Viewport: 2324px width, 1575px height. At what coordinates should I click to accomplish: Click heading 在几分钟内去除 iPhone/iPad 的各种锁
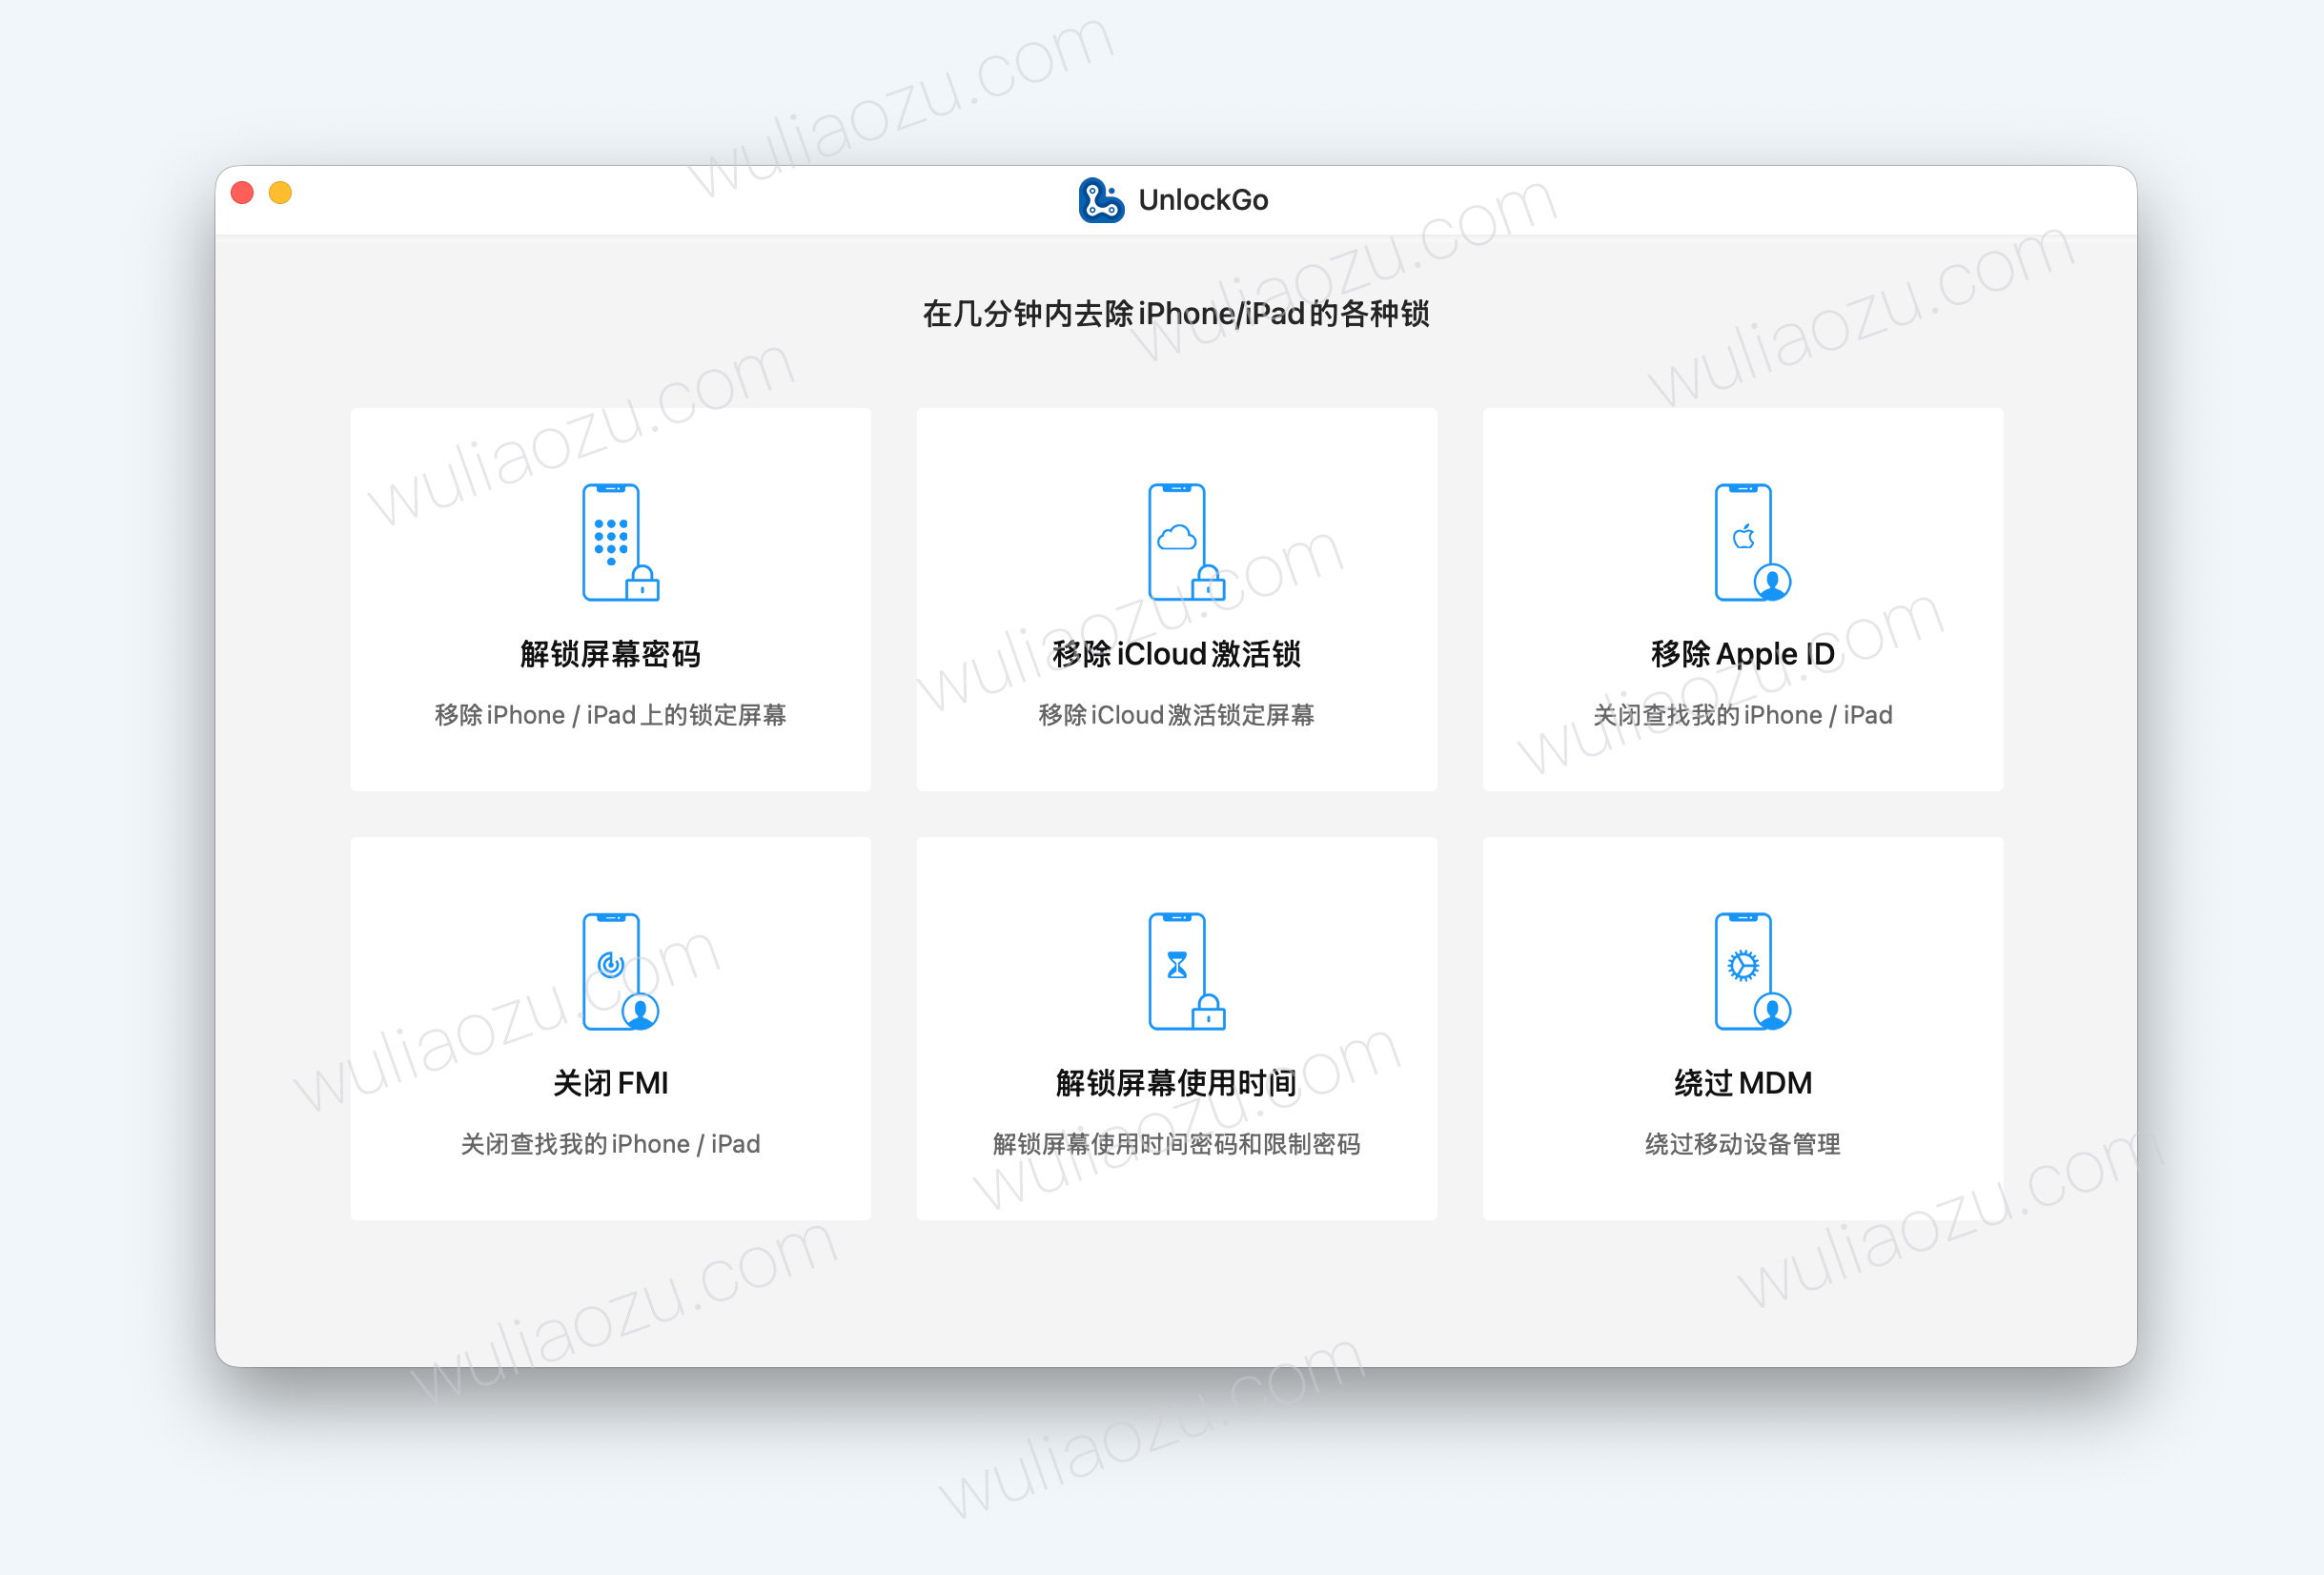[x=1176, y=314]
